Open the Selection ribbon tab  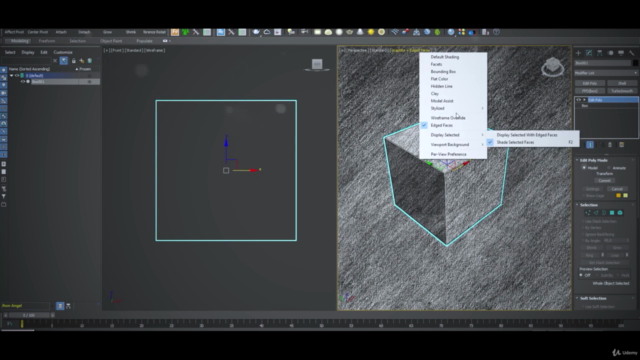pyautogui.click(x=77, y=41)
